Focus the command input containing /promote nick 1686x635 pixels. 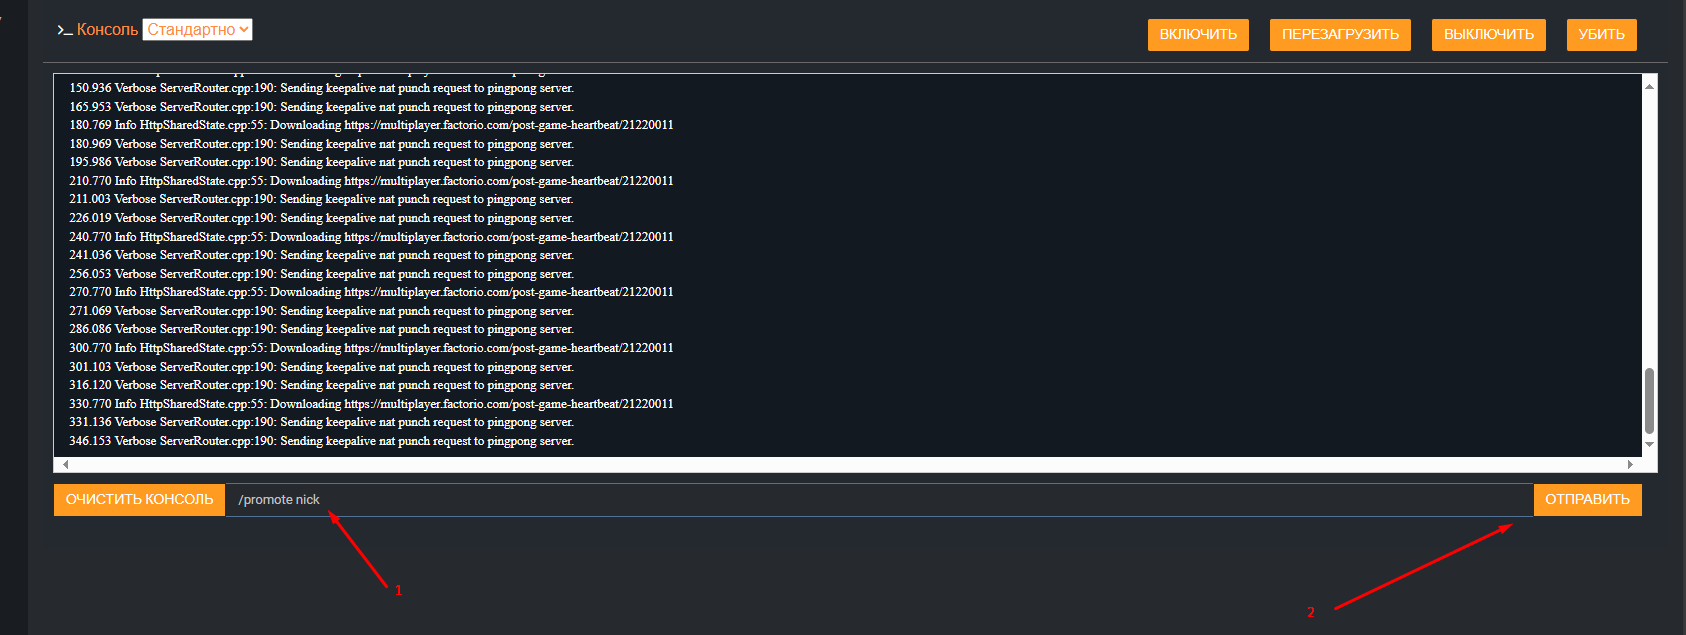(878, 500)
